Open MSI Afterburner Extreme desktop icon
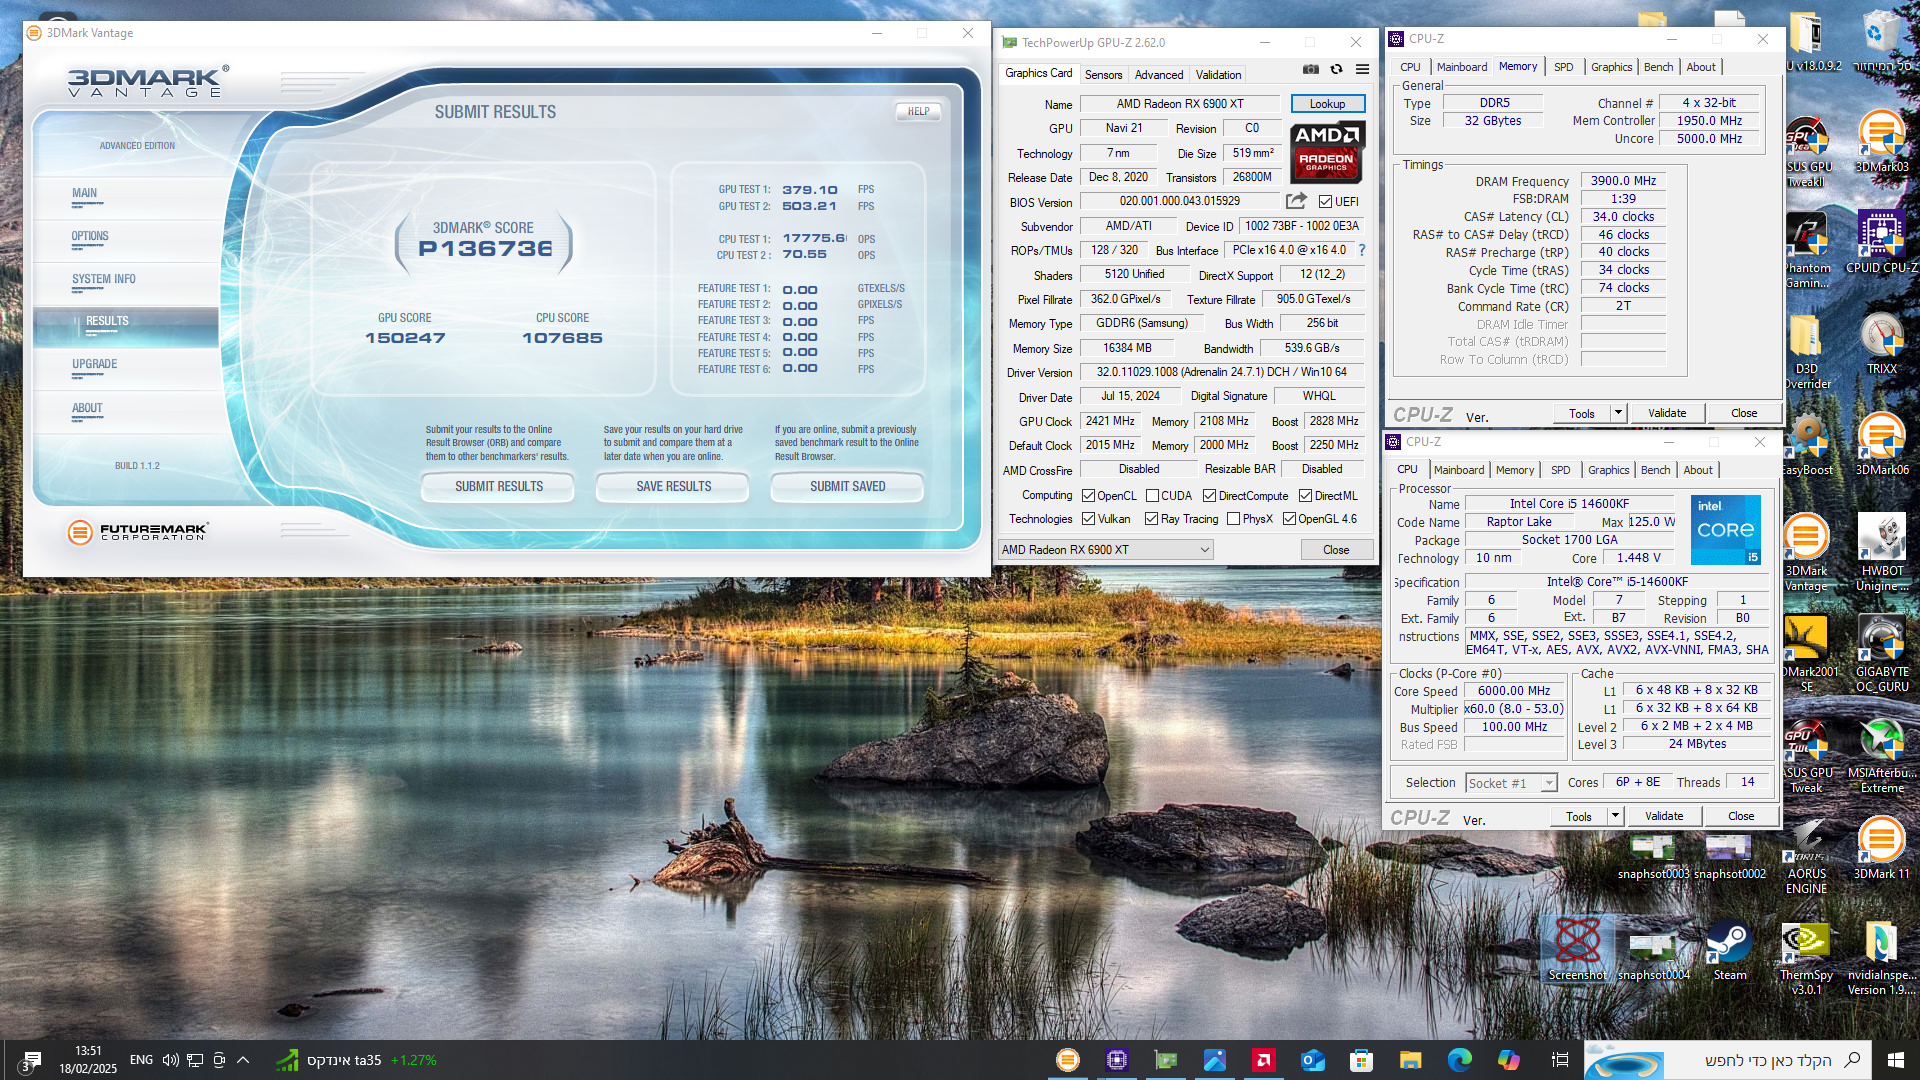The image size is (1920, 1080). (x=1881, y=756)
